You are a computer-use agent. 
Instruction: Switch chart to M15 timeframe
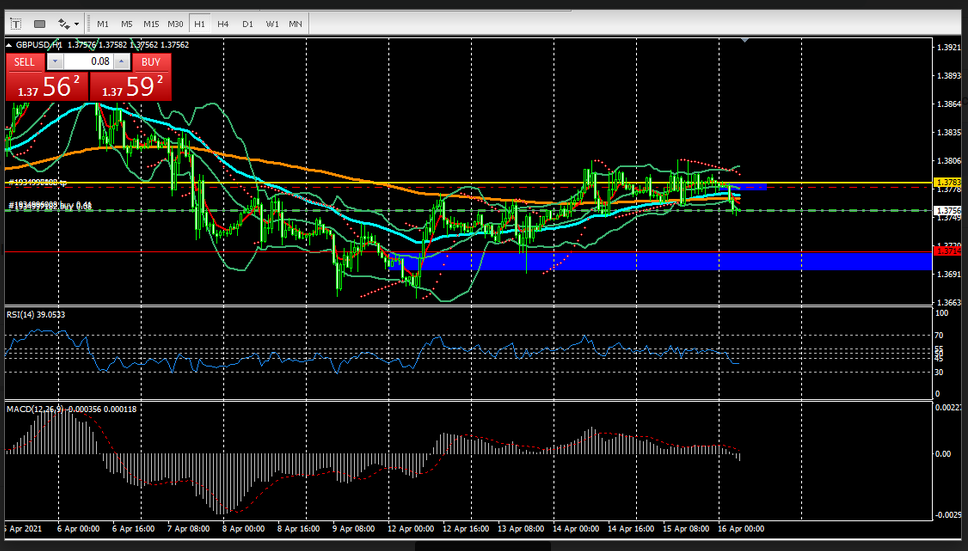[151, 23]
